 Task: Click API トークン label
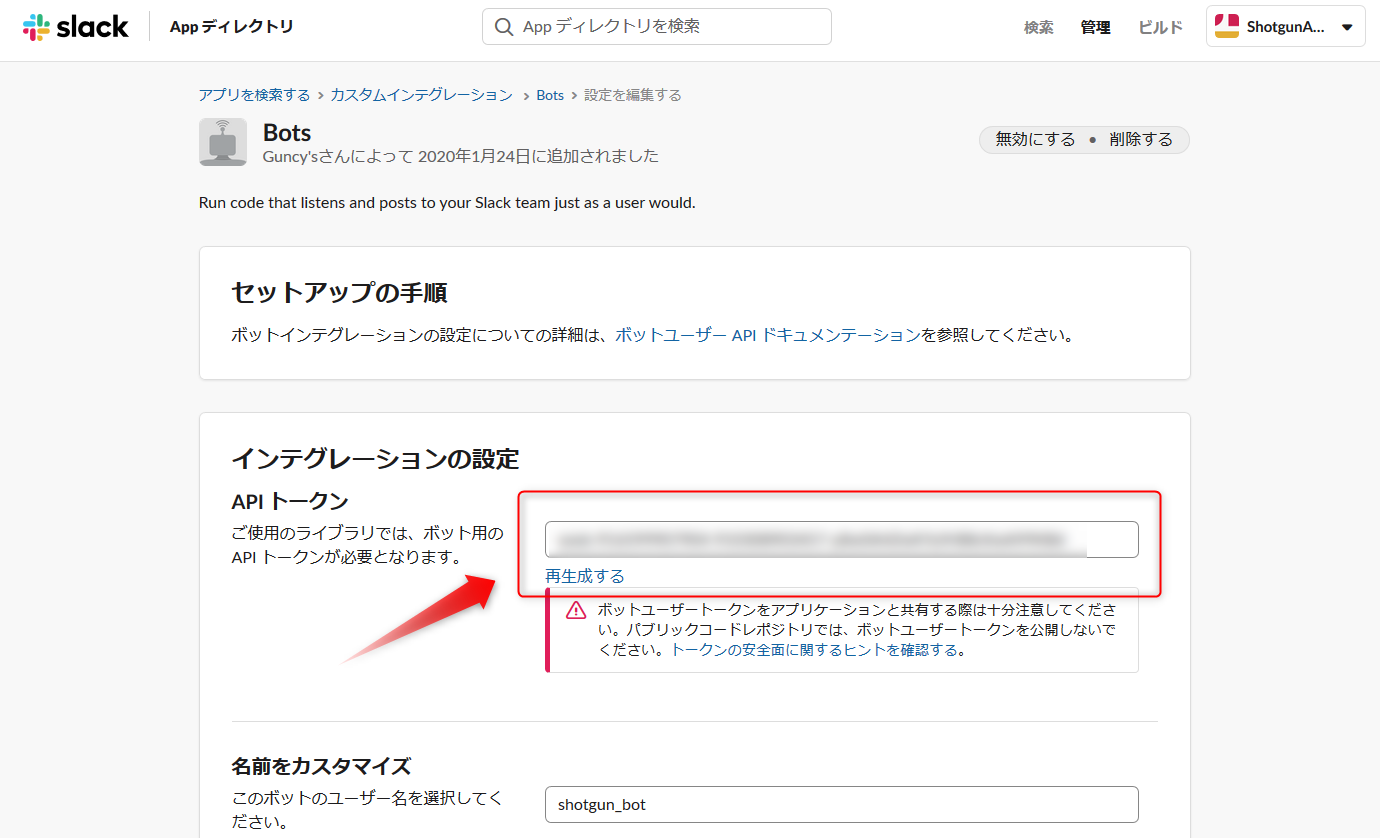(290, 501)
